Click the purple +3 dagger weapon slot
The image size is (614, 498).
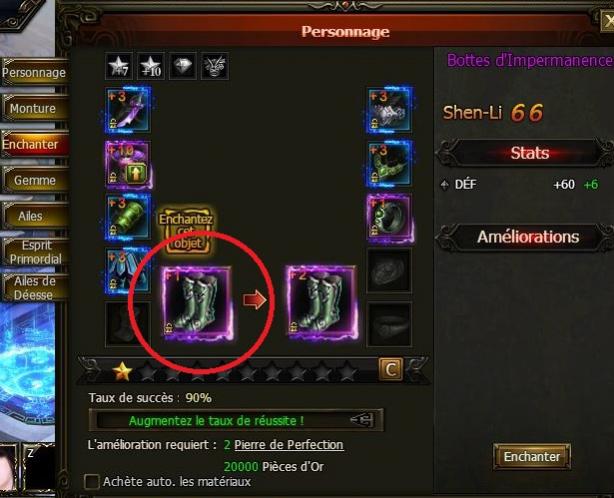[x=128, y=110]
